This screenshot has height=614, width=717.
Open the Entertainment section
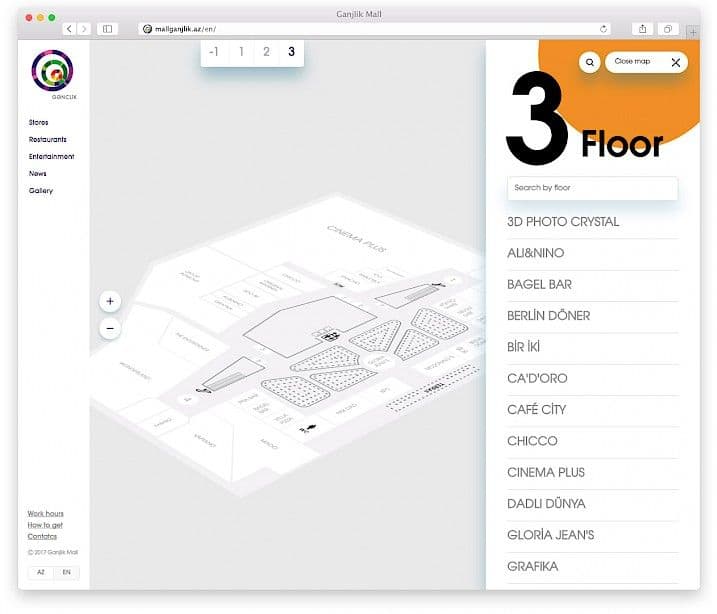pos(51,156)
